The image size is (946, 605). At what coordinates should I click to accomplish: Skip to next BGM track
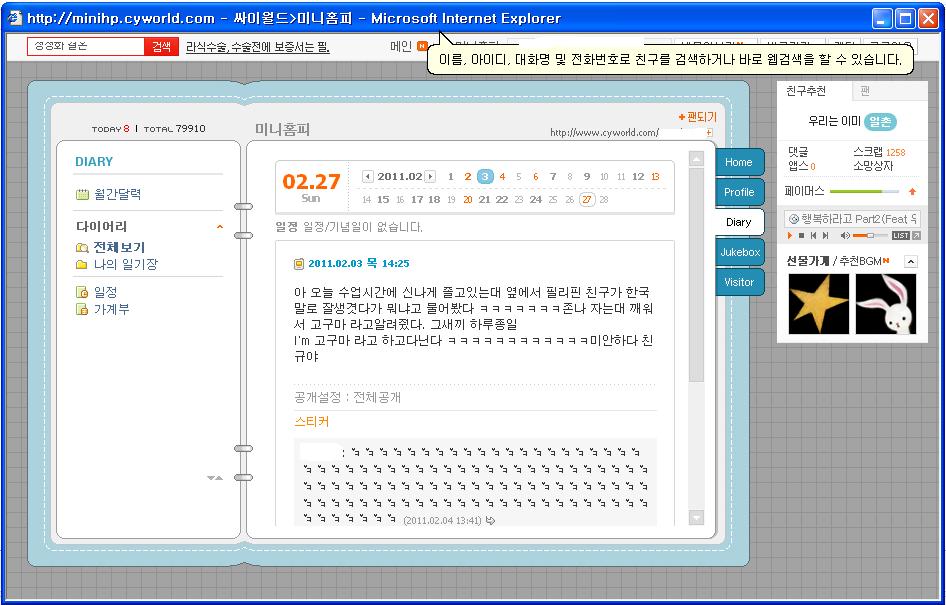pos(825,235)
